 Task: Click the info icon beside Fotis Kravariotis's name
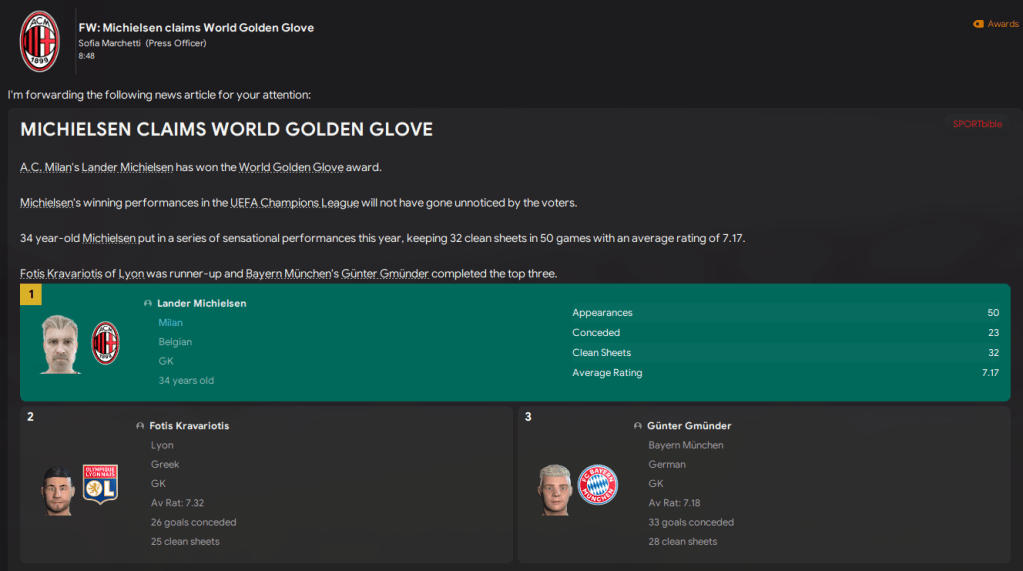point(140,426)
